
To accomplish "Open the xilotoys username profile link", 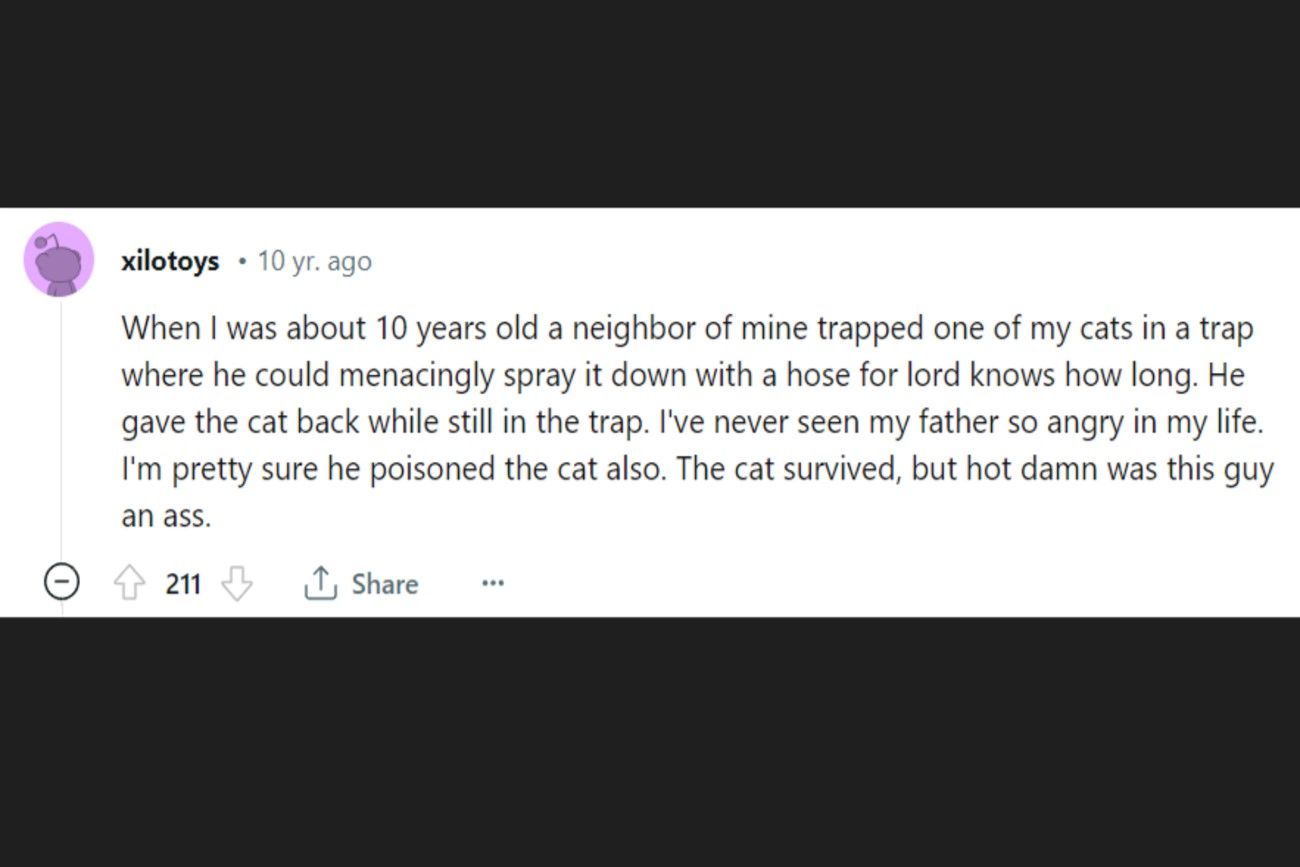I will (170, 261).
